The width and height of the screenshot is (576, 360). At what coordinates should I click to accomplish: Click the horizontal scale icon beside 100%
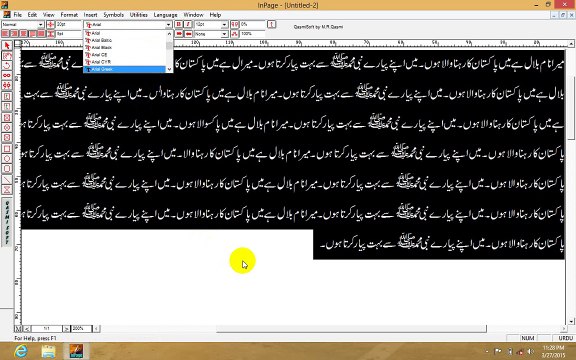[235, 34]
